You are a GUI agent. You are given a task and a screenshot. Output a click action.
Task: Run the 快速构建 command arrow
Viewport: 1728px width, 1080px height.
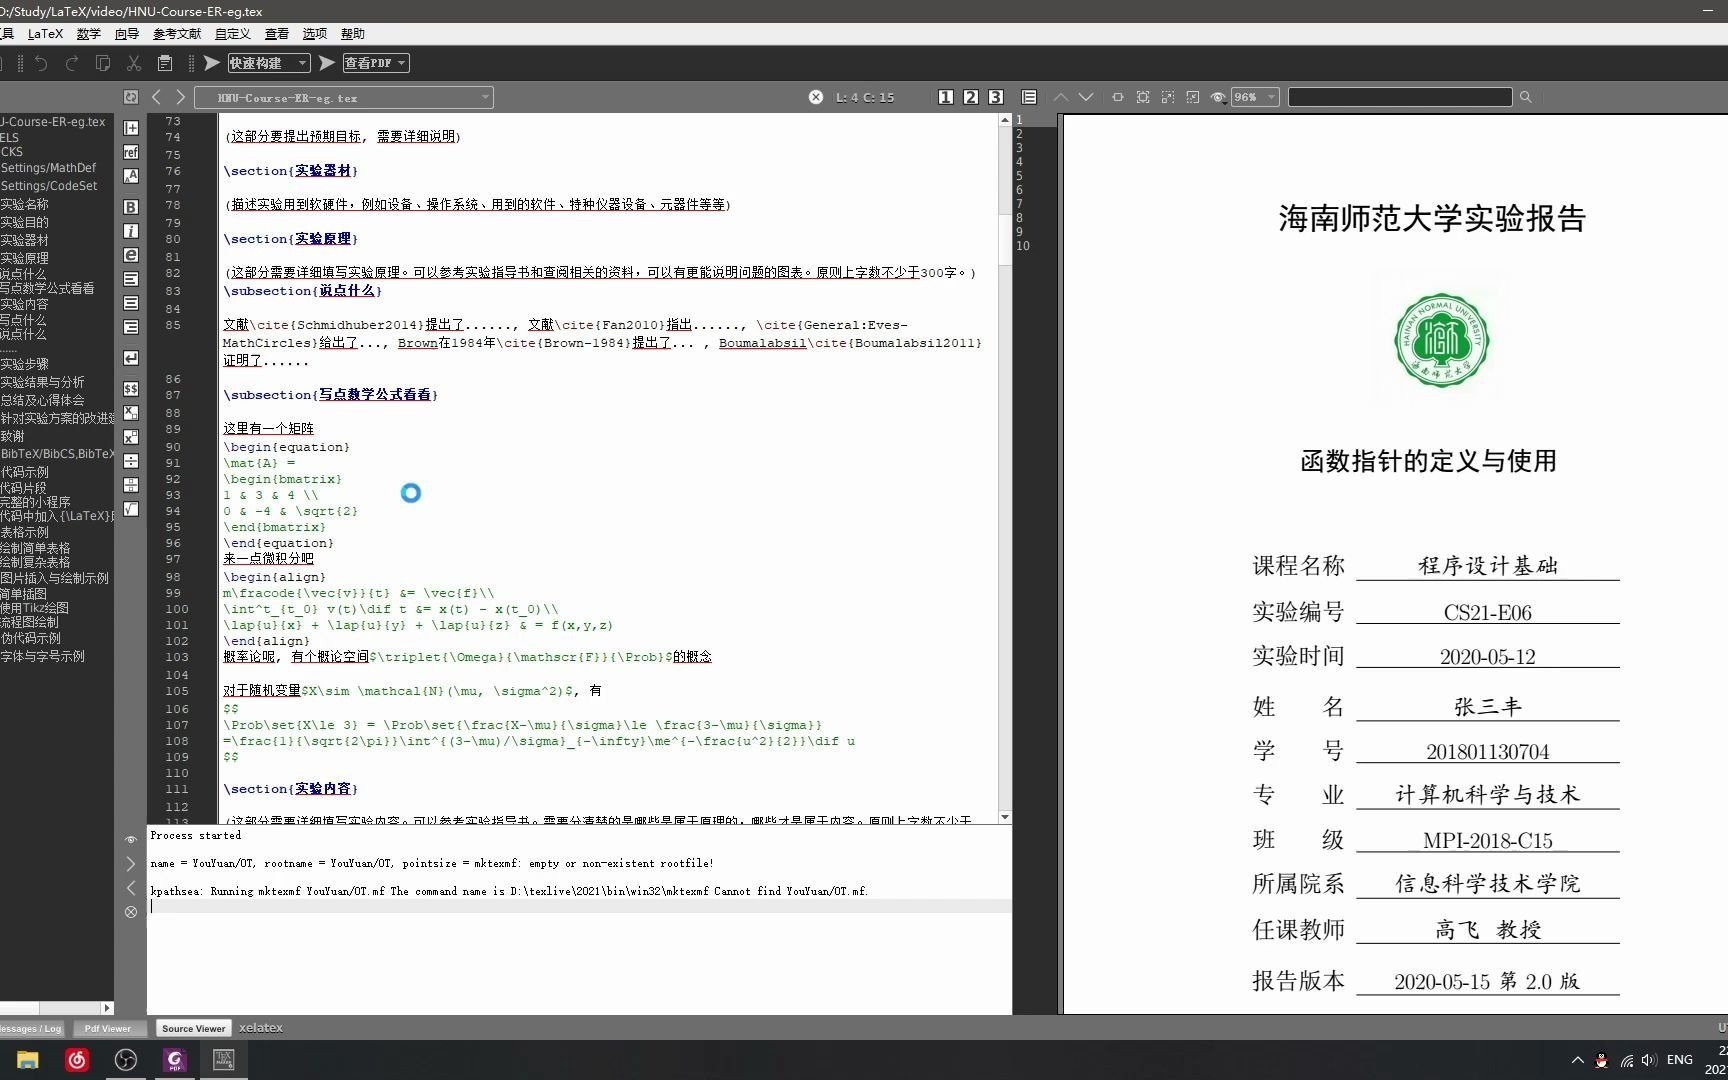click(212, 63)
